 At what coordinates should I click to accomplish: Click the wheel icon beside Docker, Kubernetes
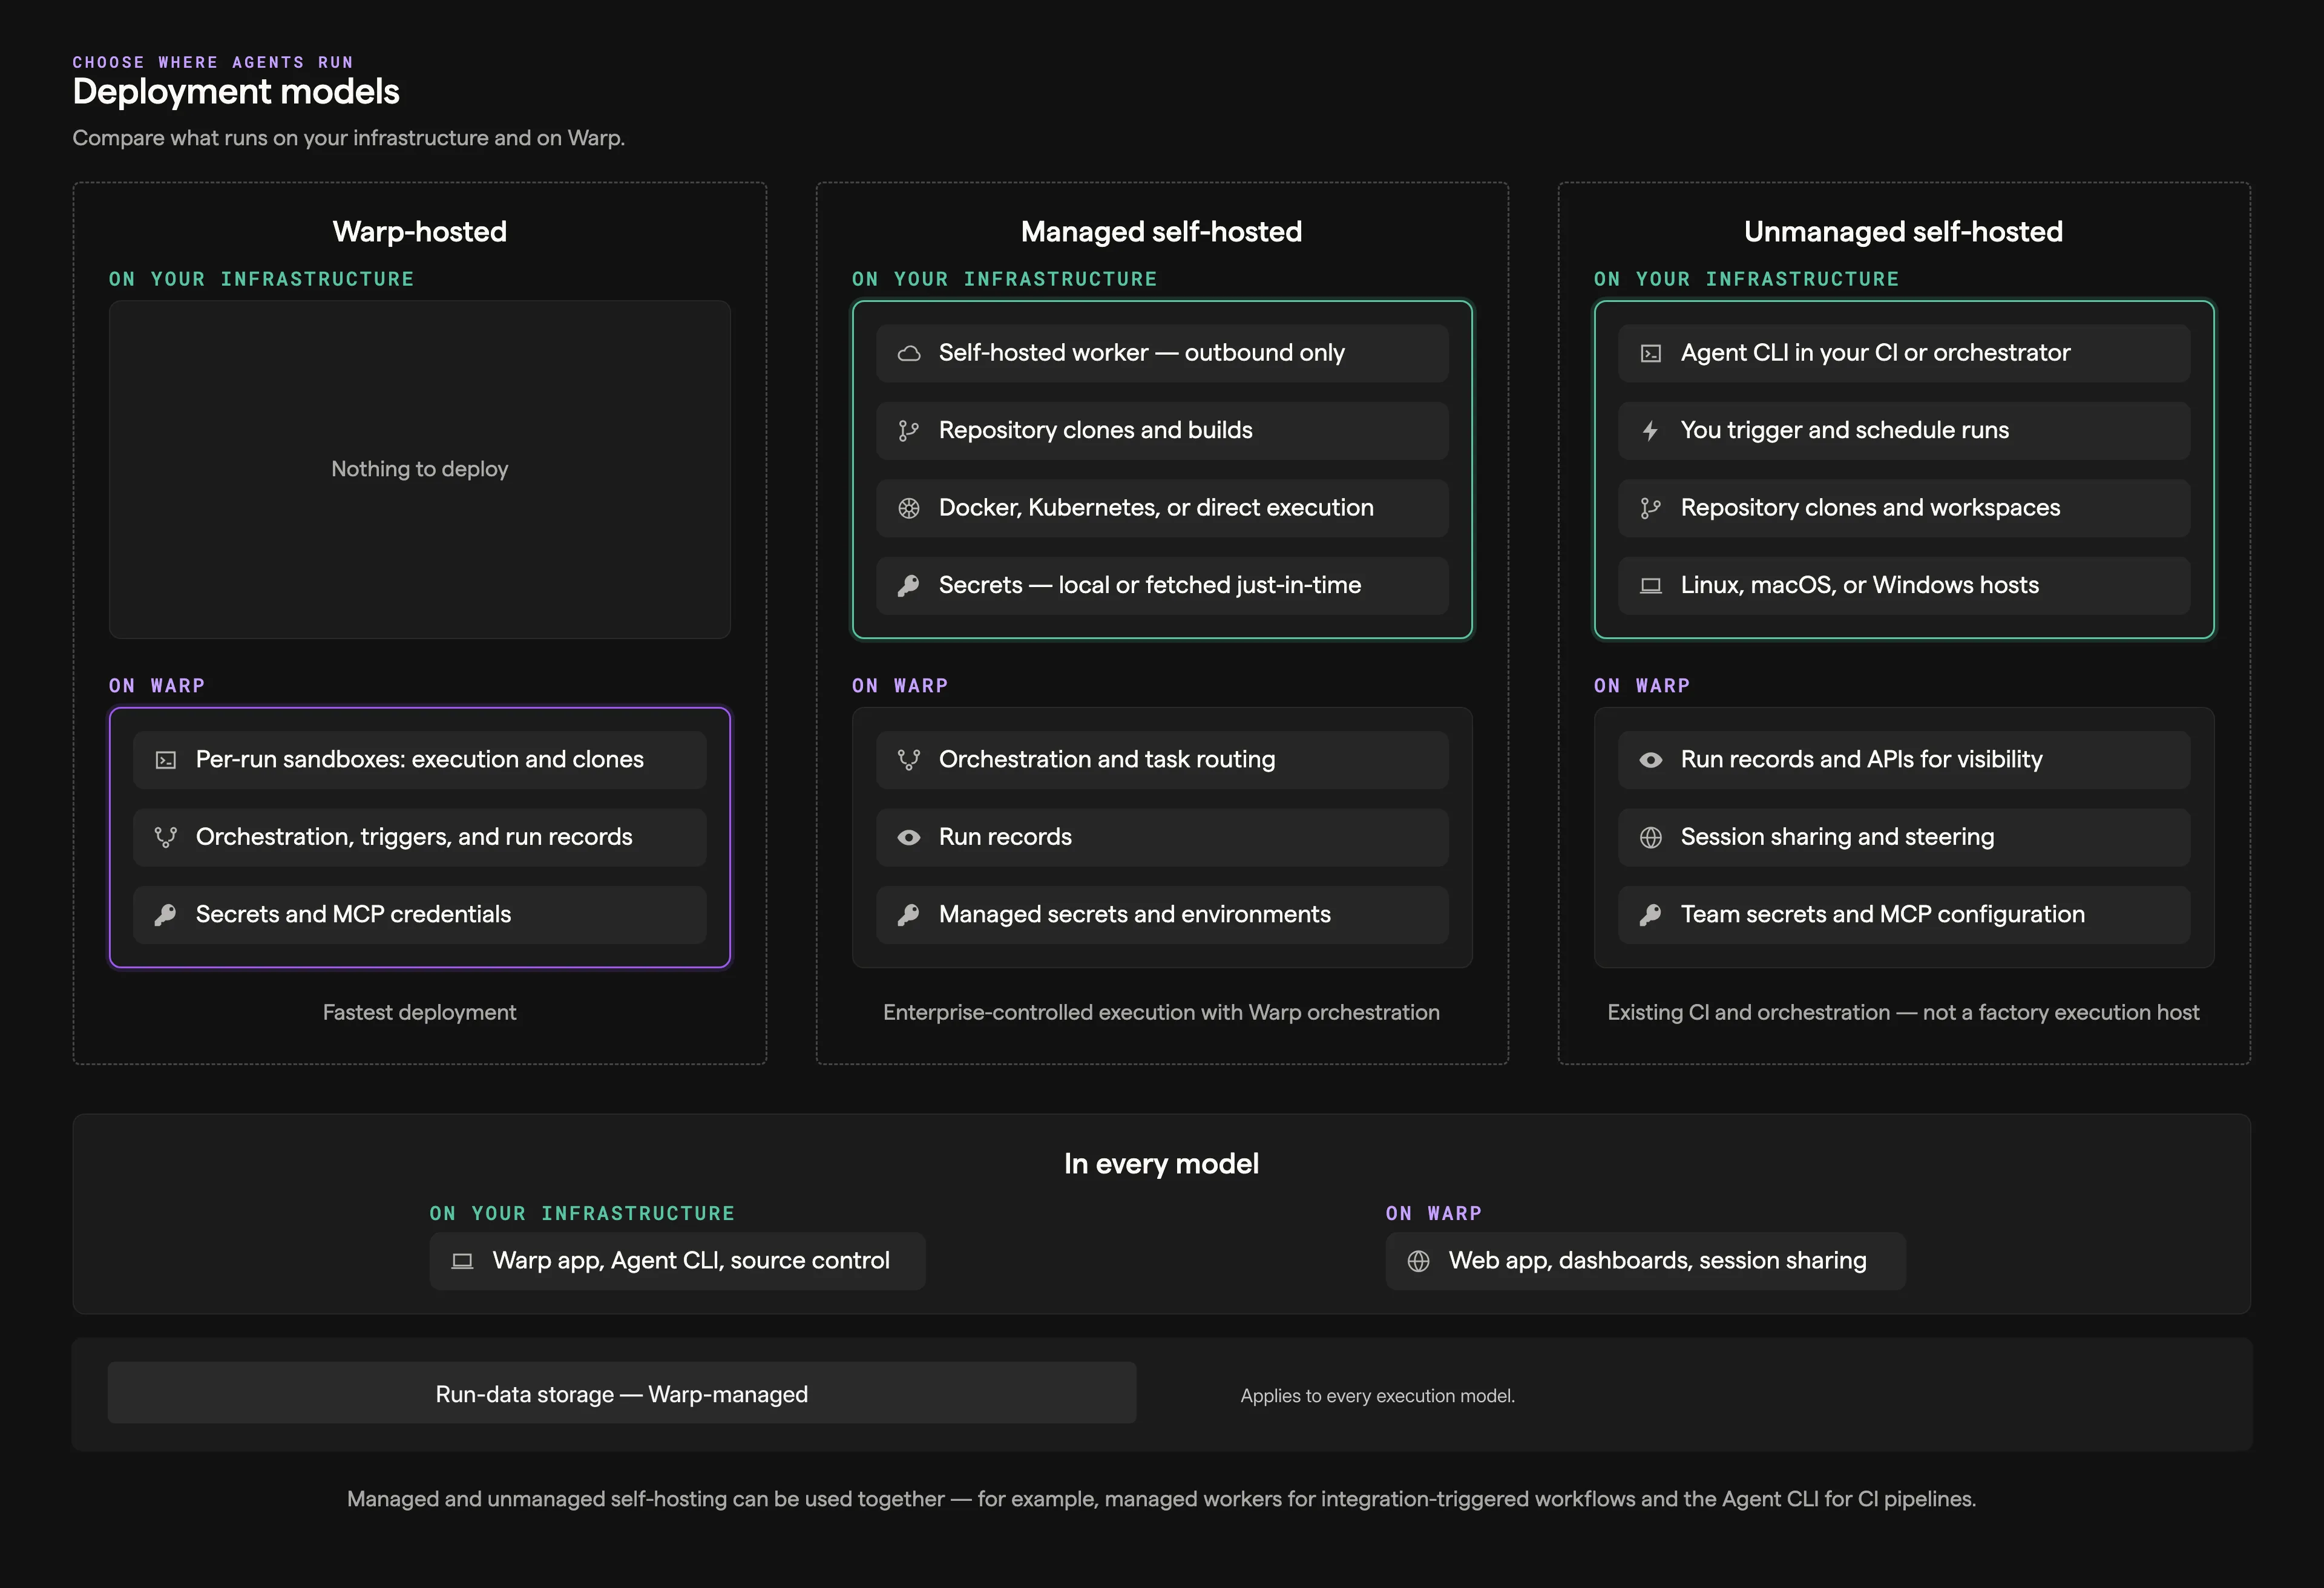[x=908, y=508]
